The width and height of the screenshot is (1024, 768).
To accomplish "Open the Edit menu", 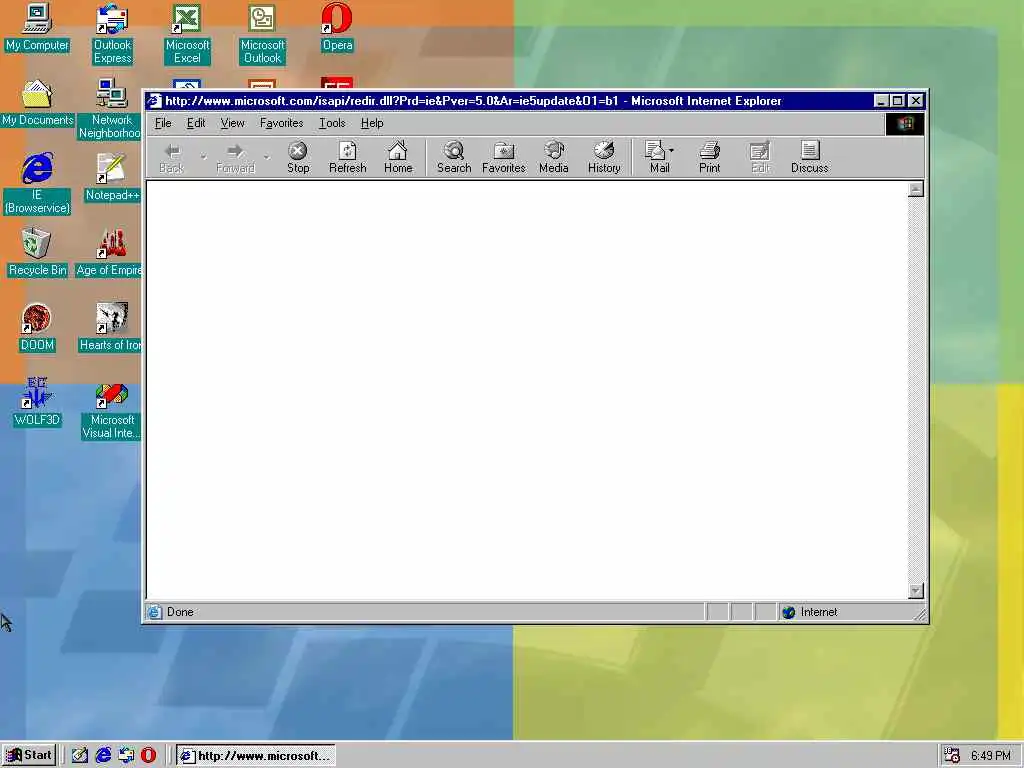I will point(196,123).
